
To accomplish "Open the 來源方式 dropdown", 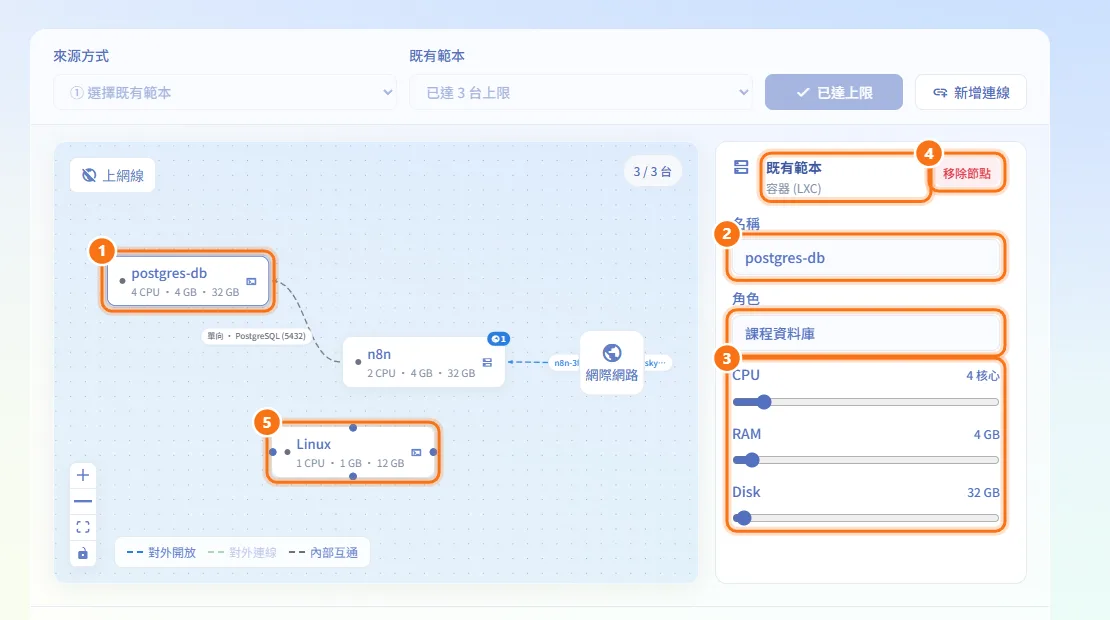I will [225, 93].
